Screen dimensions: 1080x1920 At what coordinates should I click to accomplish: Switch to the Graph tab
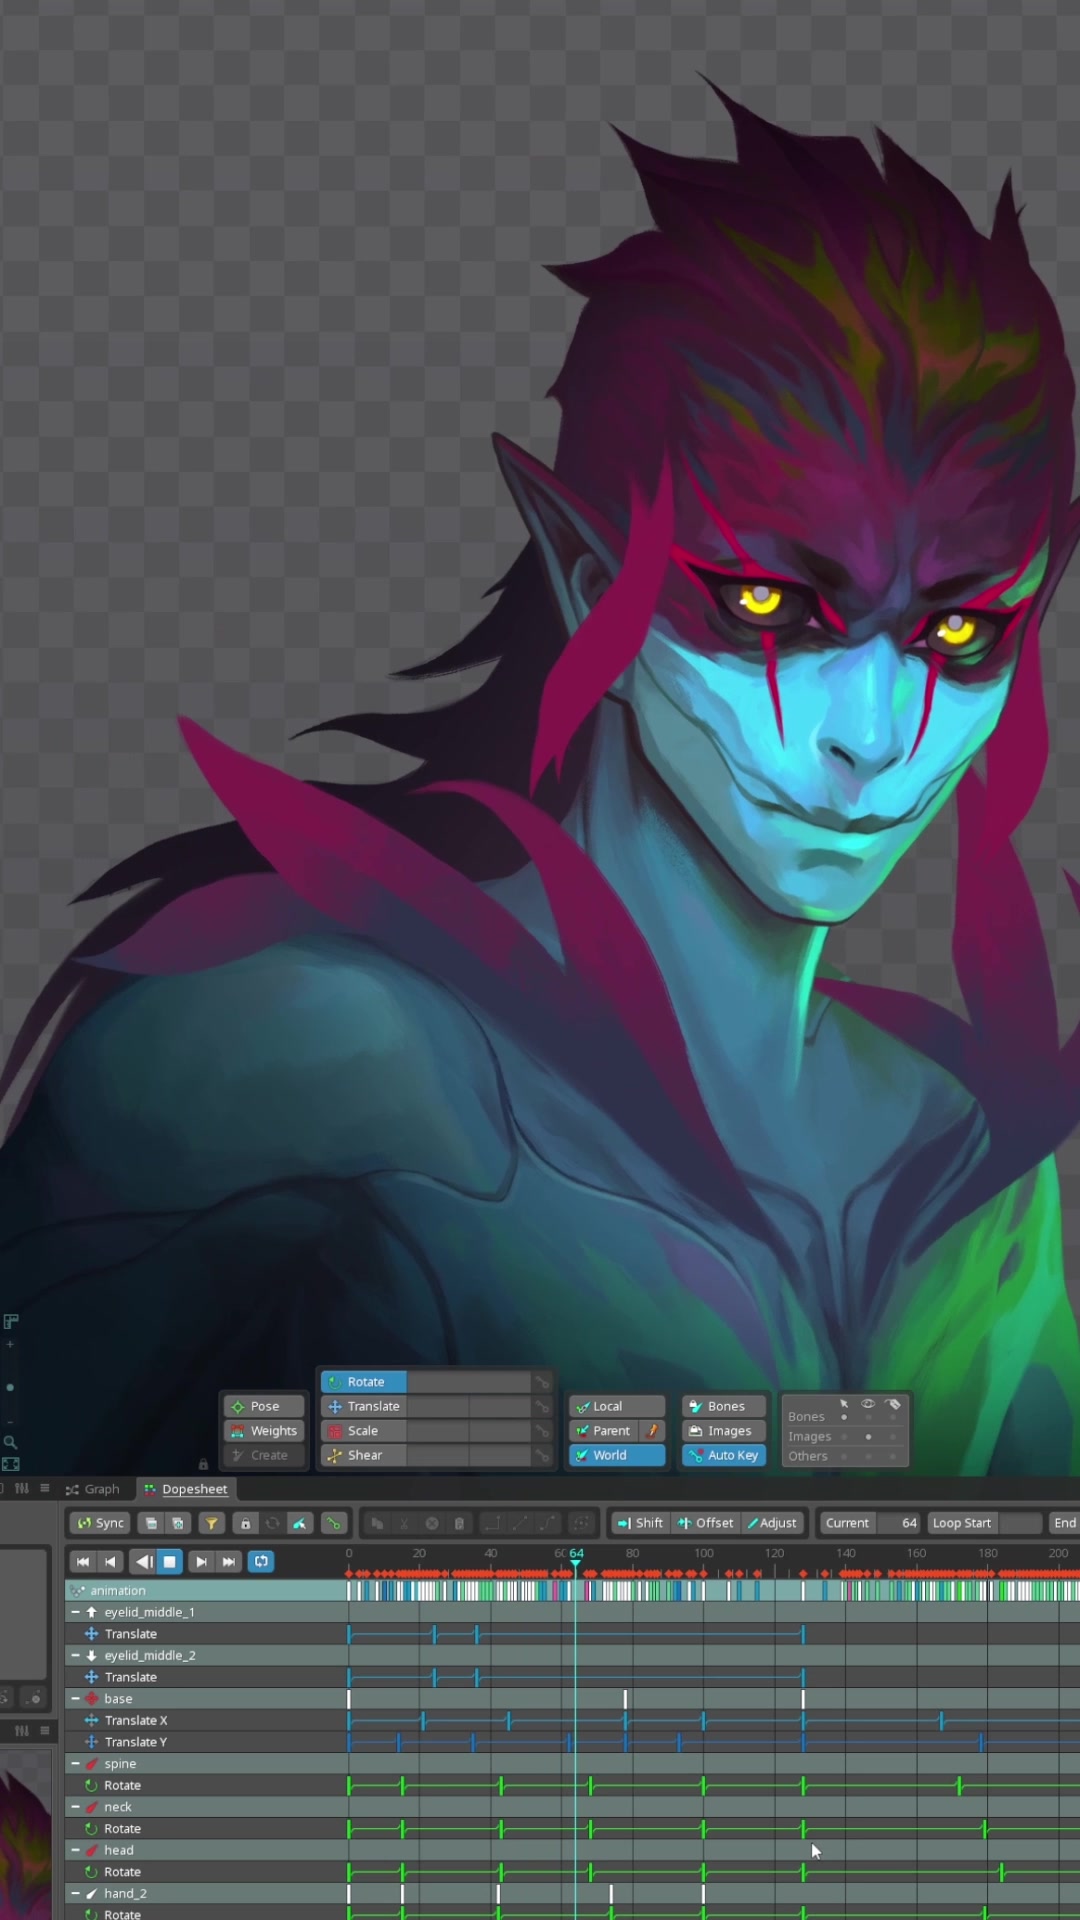click(93, 1489)
